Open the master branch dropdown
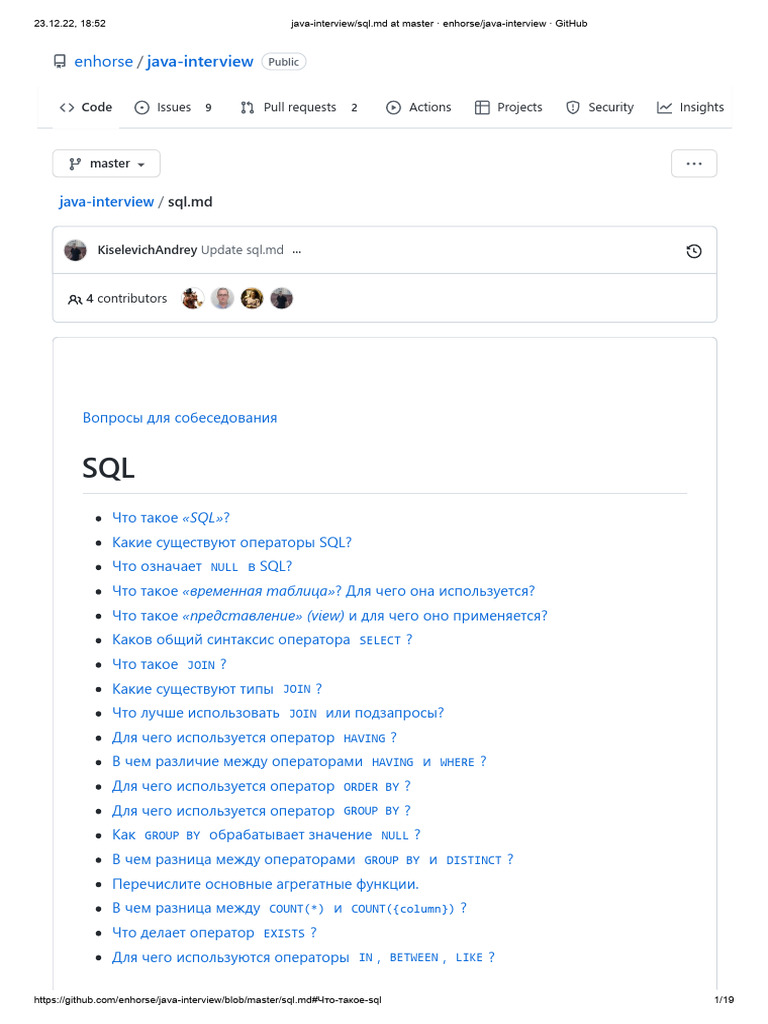This screenshot has width=768, height=1024. 106,164
